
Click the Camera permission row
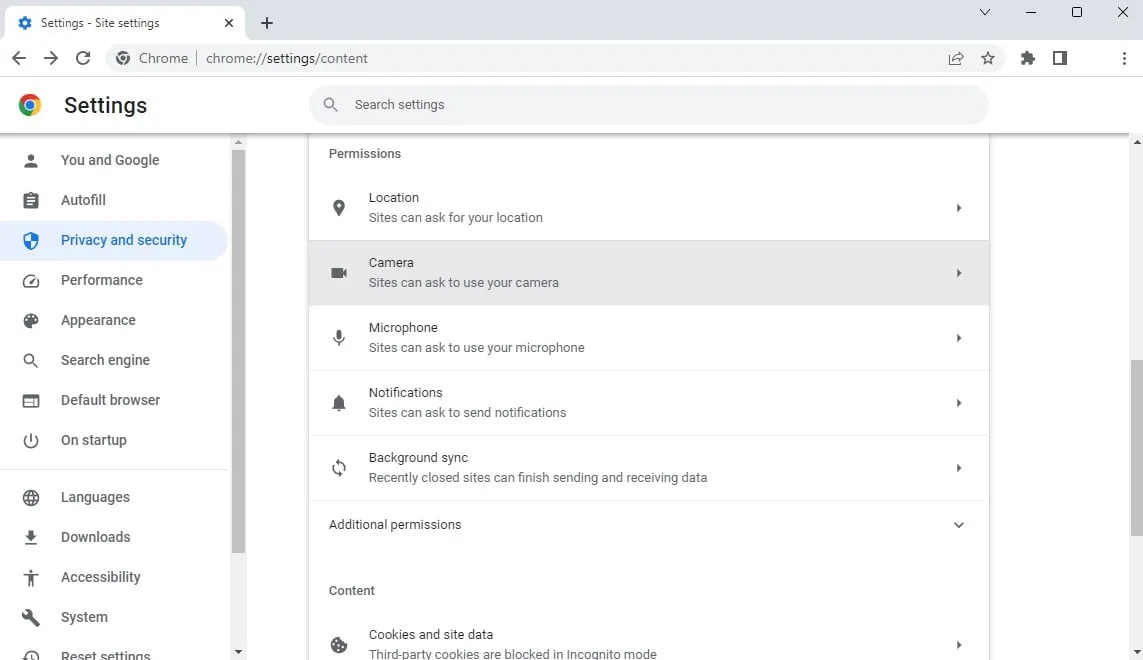(x=648, y=273)
